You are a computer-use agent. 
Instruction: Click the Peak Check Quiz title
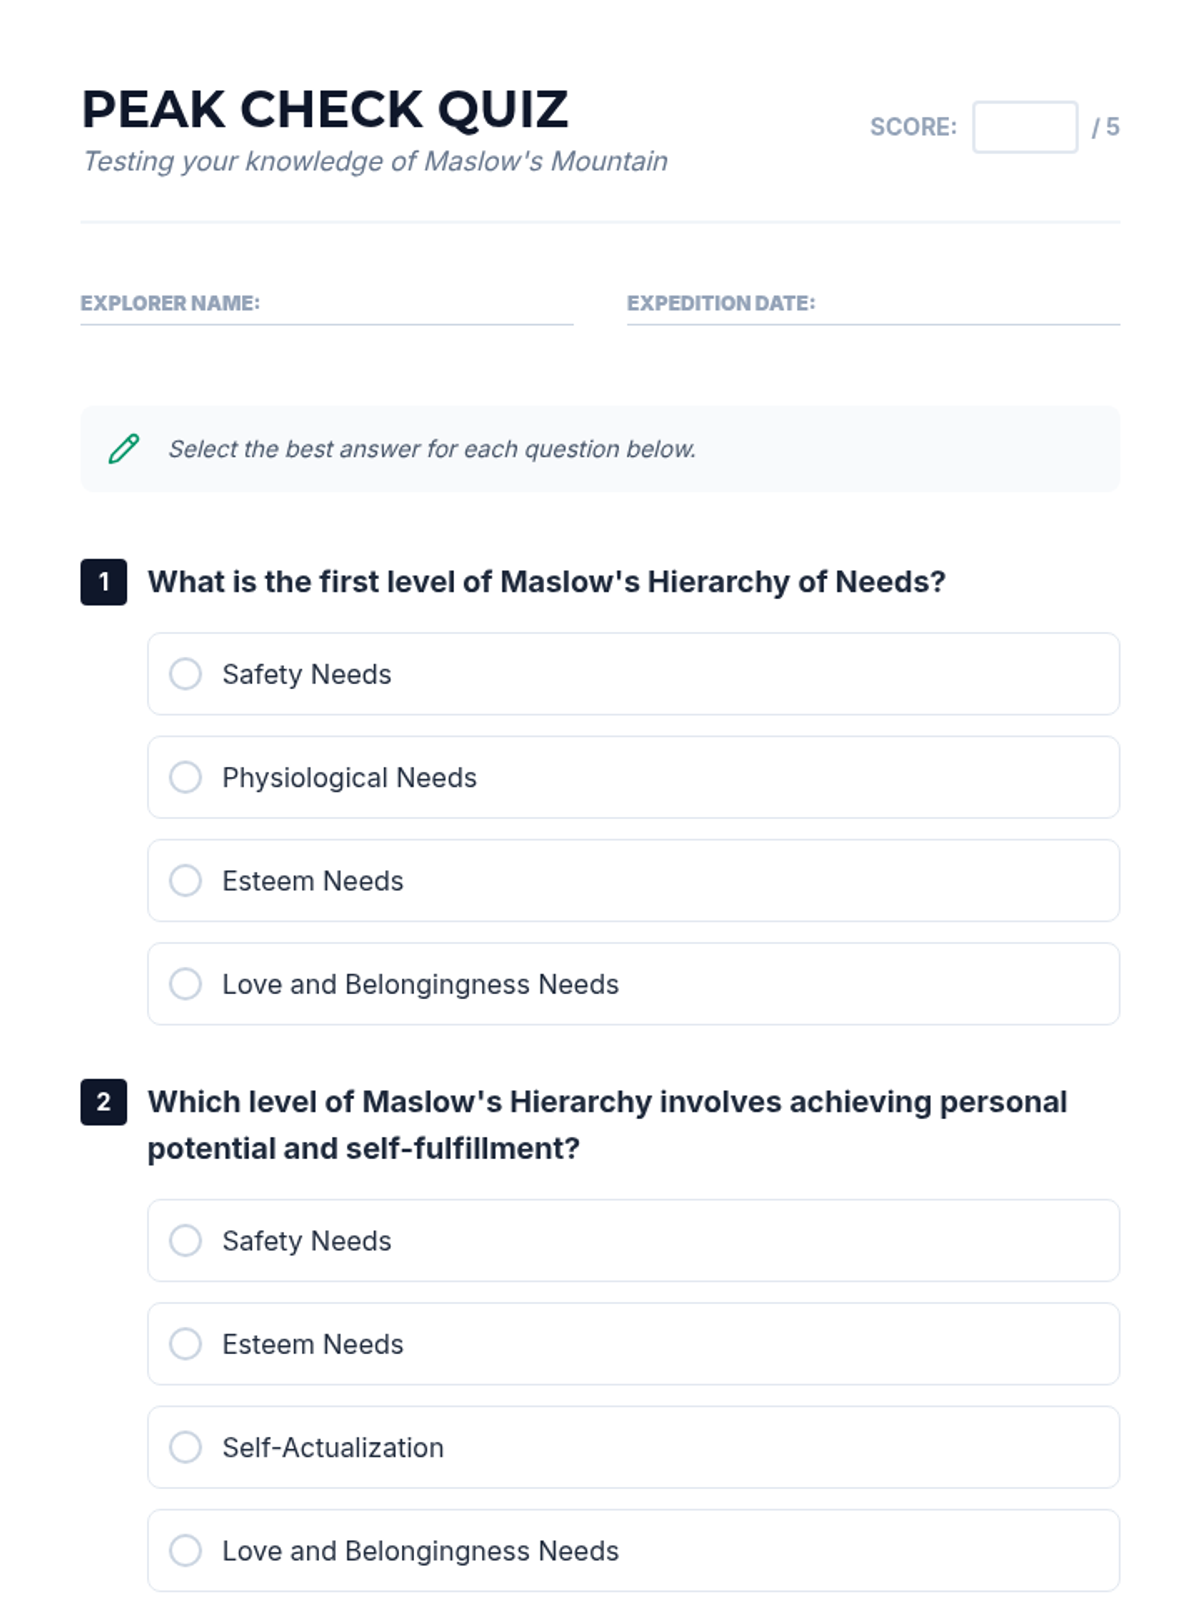point(325,109)
